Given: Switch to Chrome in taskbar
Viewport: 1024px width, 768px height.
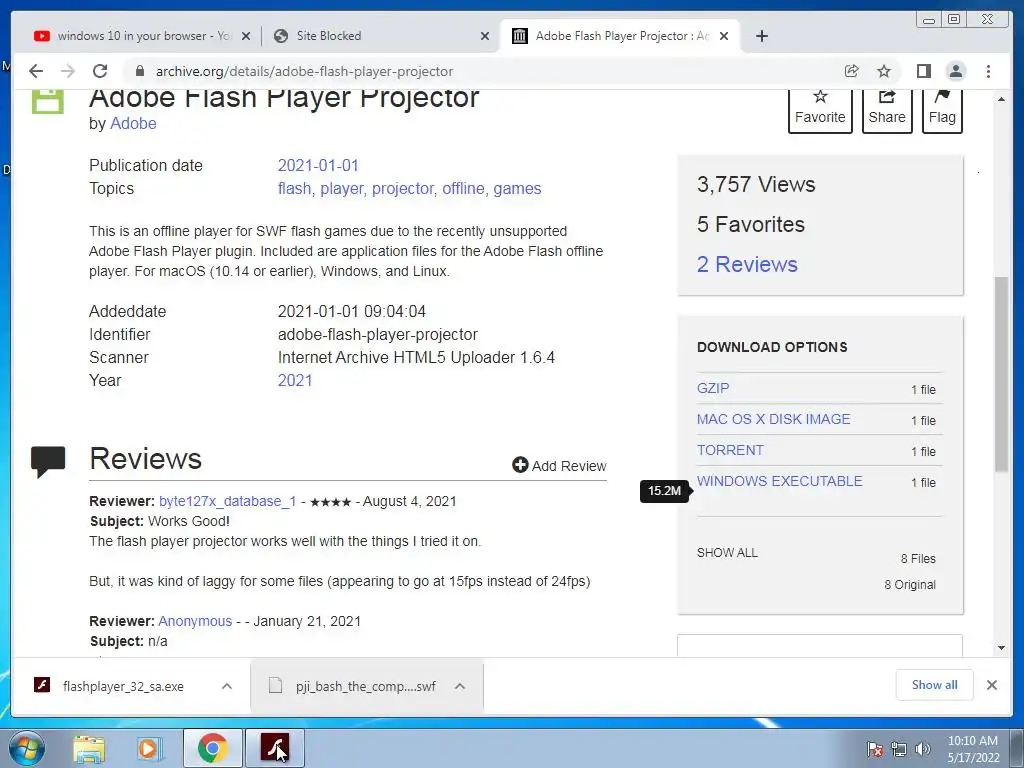Looking at the screenshot, I should 212,748.
